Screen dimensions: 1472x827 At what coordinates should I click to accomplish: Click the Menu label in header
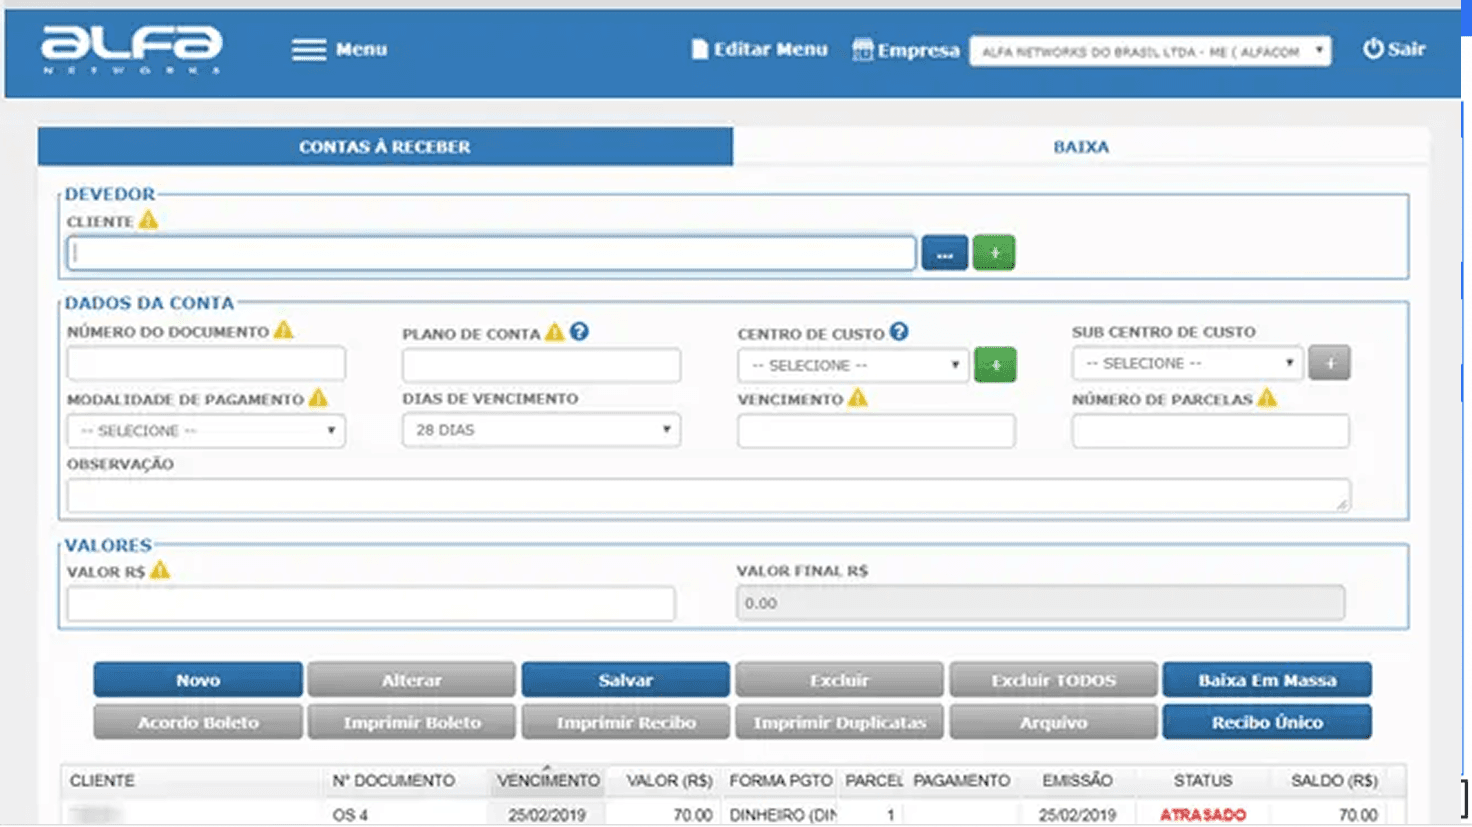[x=361, y=49]
